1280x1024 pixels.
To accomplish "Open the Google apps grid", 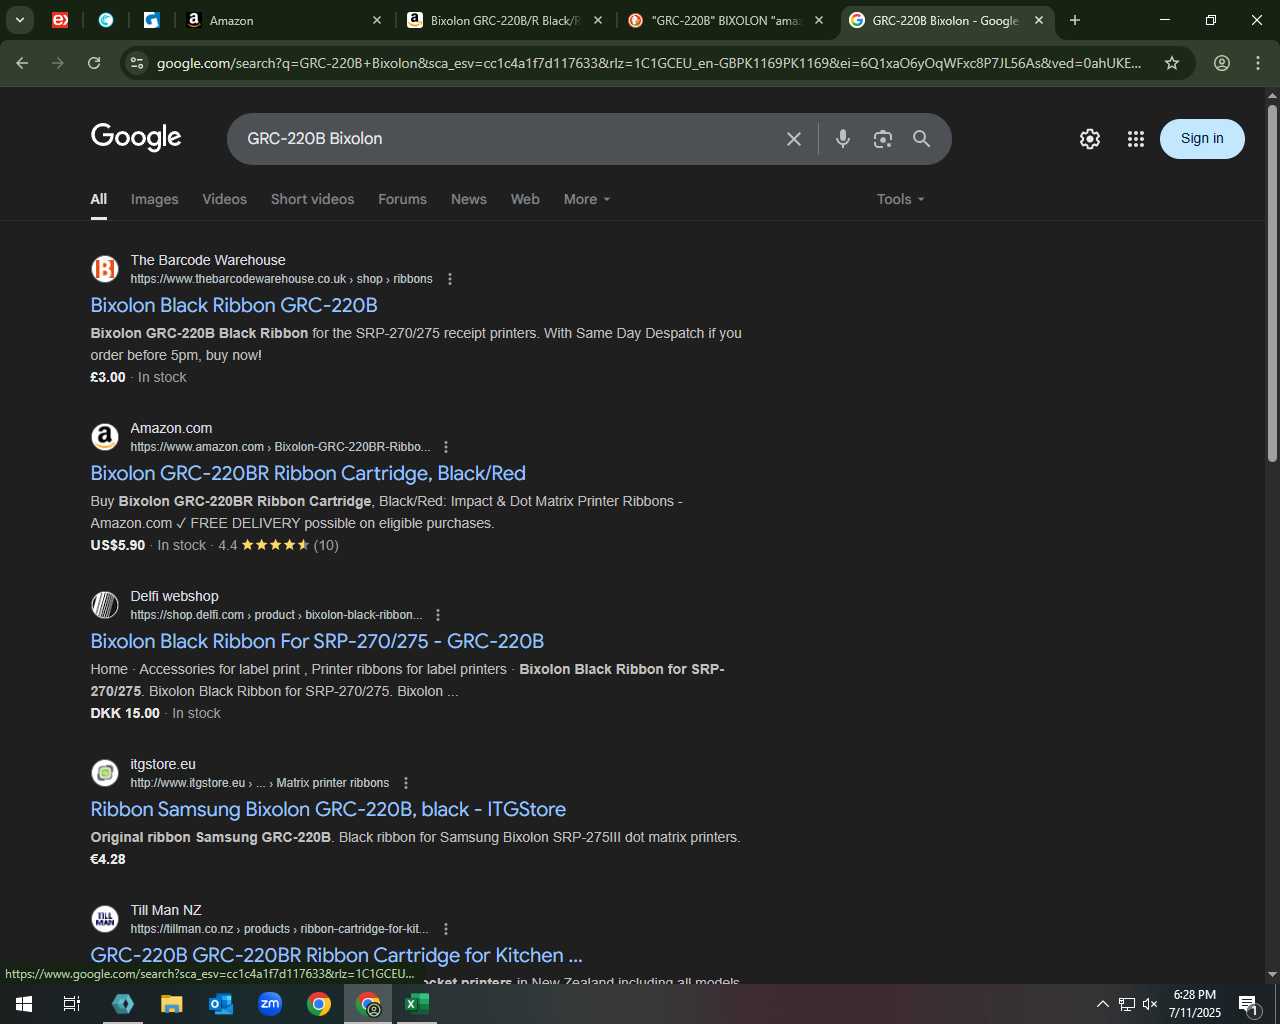I will 1135,139.
